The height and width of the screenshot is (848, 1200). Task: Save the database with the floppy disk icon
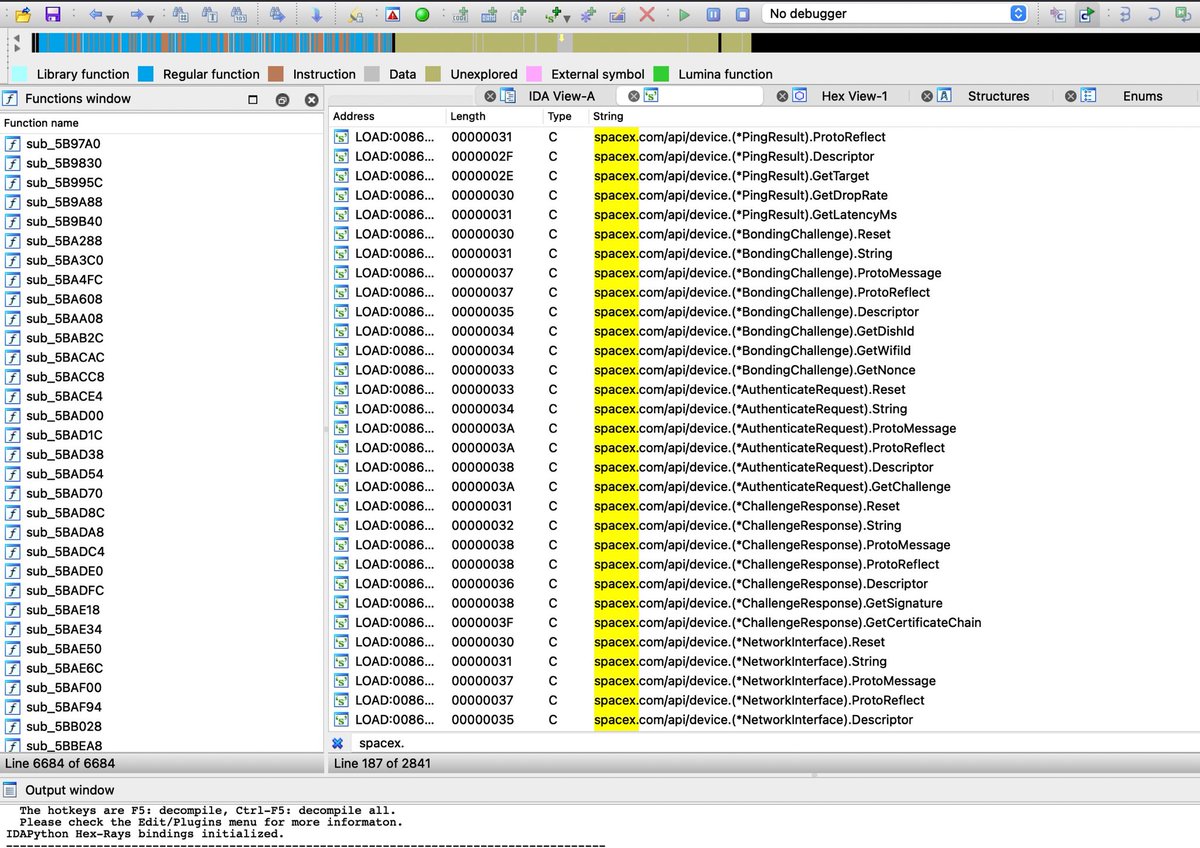coord(52,14)
